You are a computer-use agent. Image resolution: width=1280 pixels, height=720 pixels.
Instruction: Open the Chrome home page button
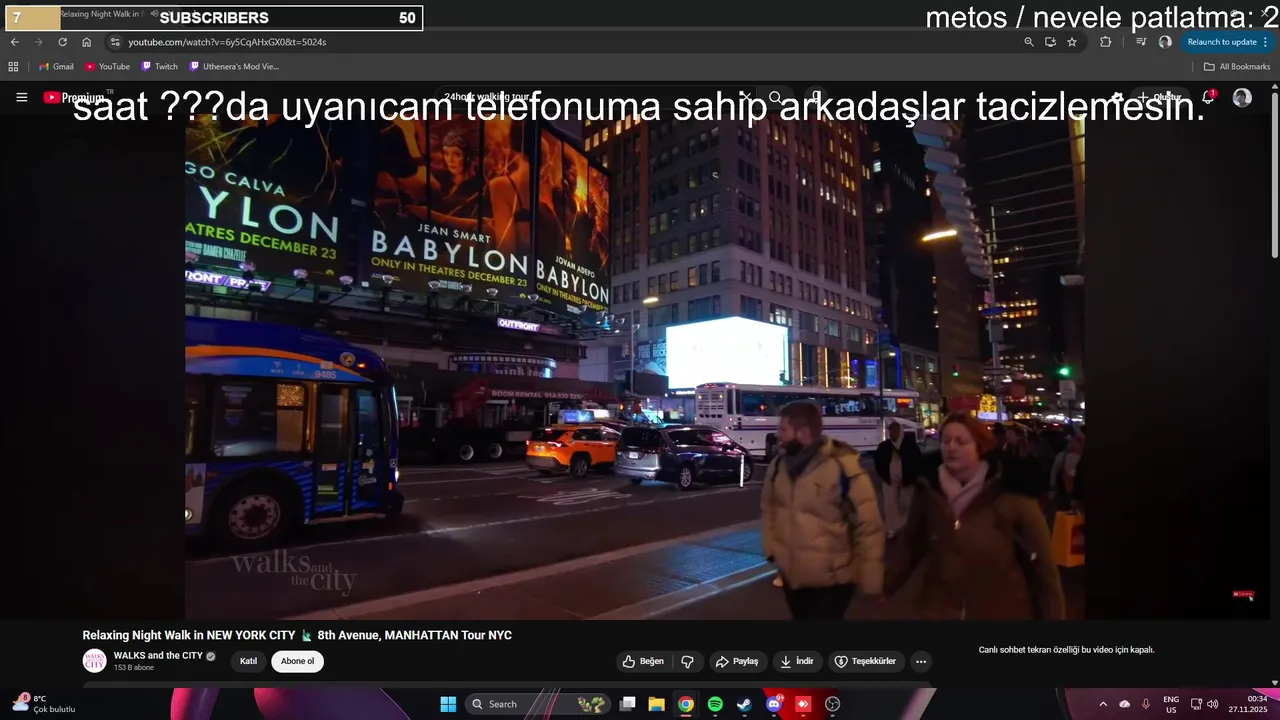(x=86, y=42)
